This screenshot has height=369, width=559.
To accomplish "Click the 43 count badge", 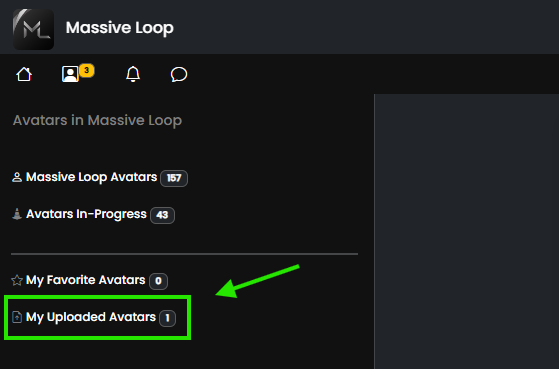I will point(162,215).
